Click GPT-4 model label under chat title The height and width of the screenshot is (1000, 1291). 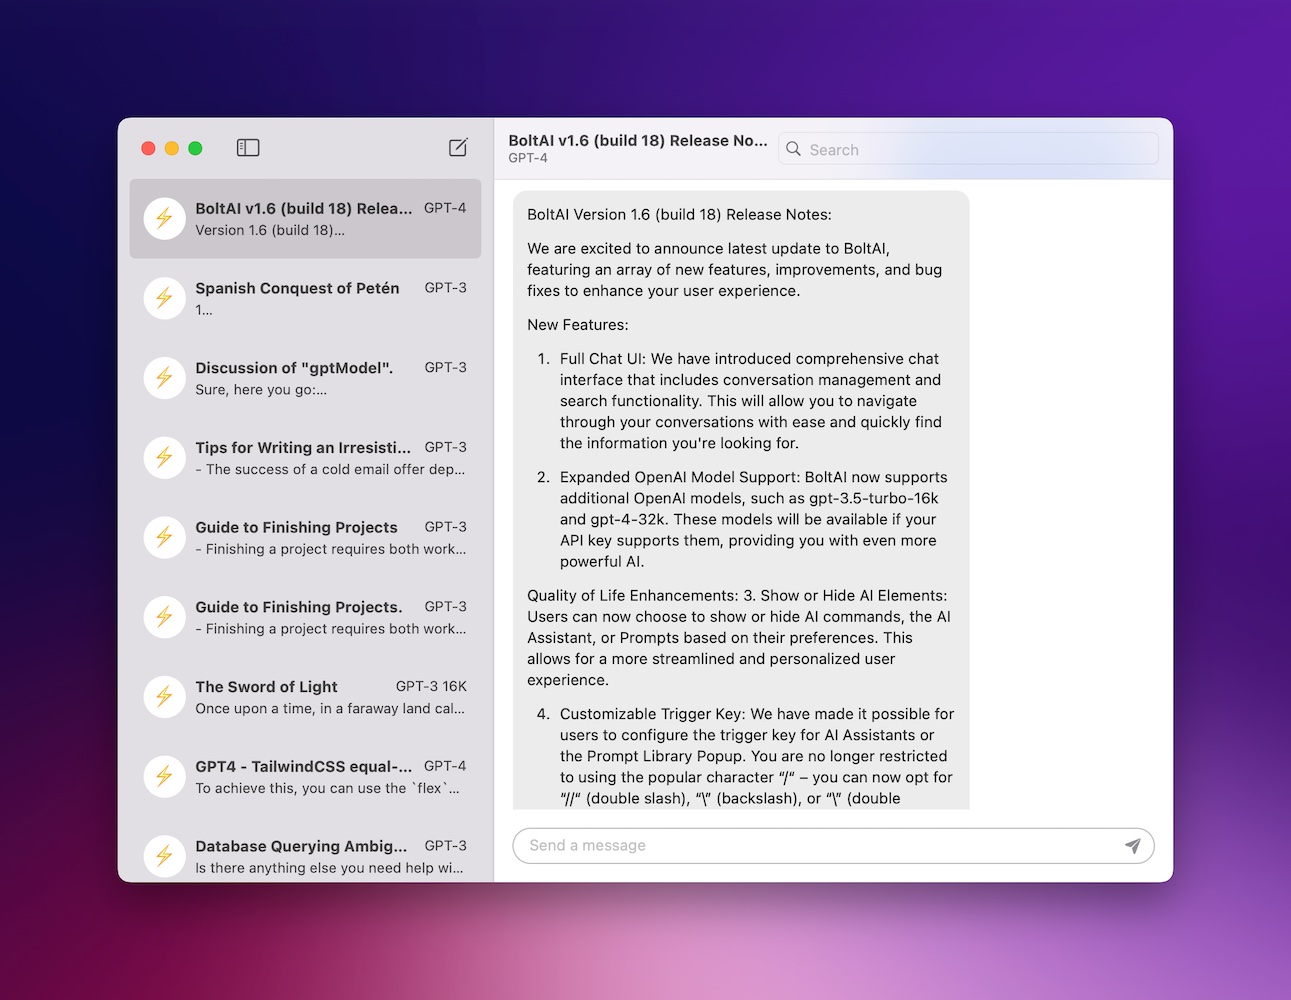tap(528, 158)
